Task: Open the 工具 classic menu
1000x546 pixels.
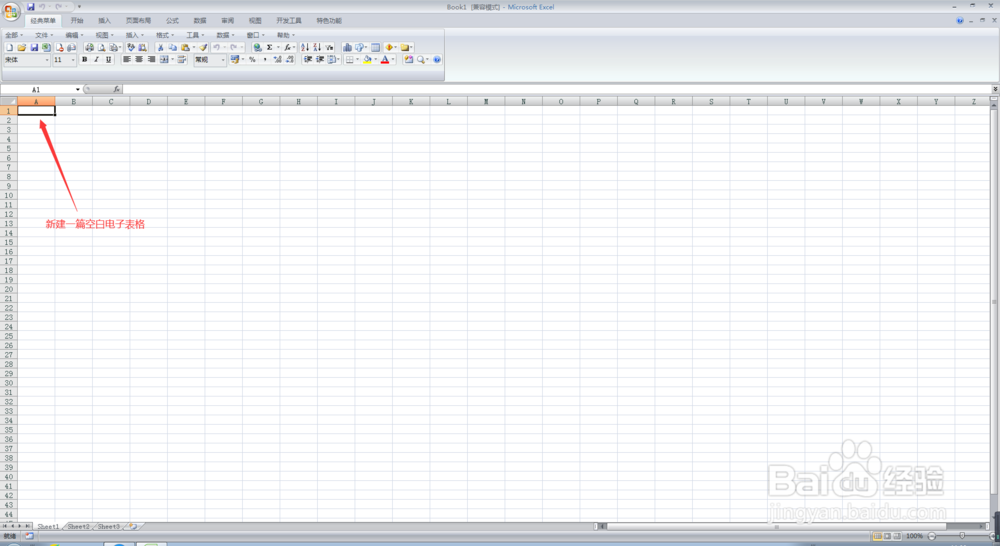Action: coord(195,35)
